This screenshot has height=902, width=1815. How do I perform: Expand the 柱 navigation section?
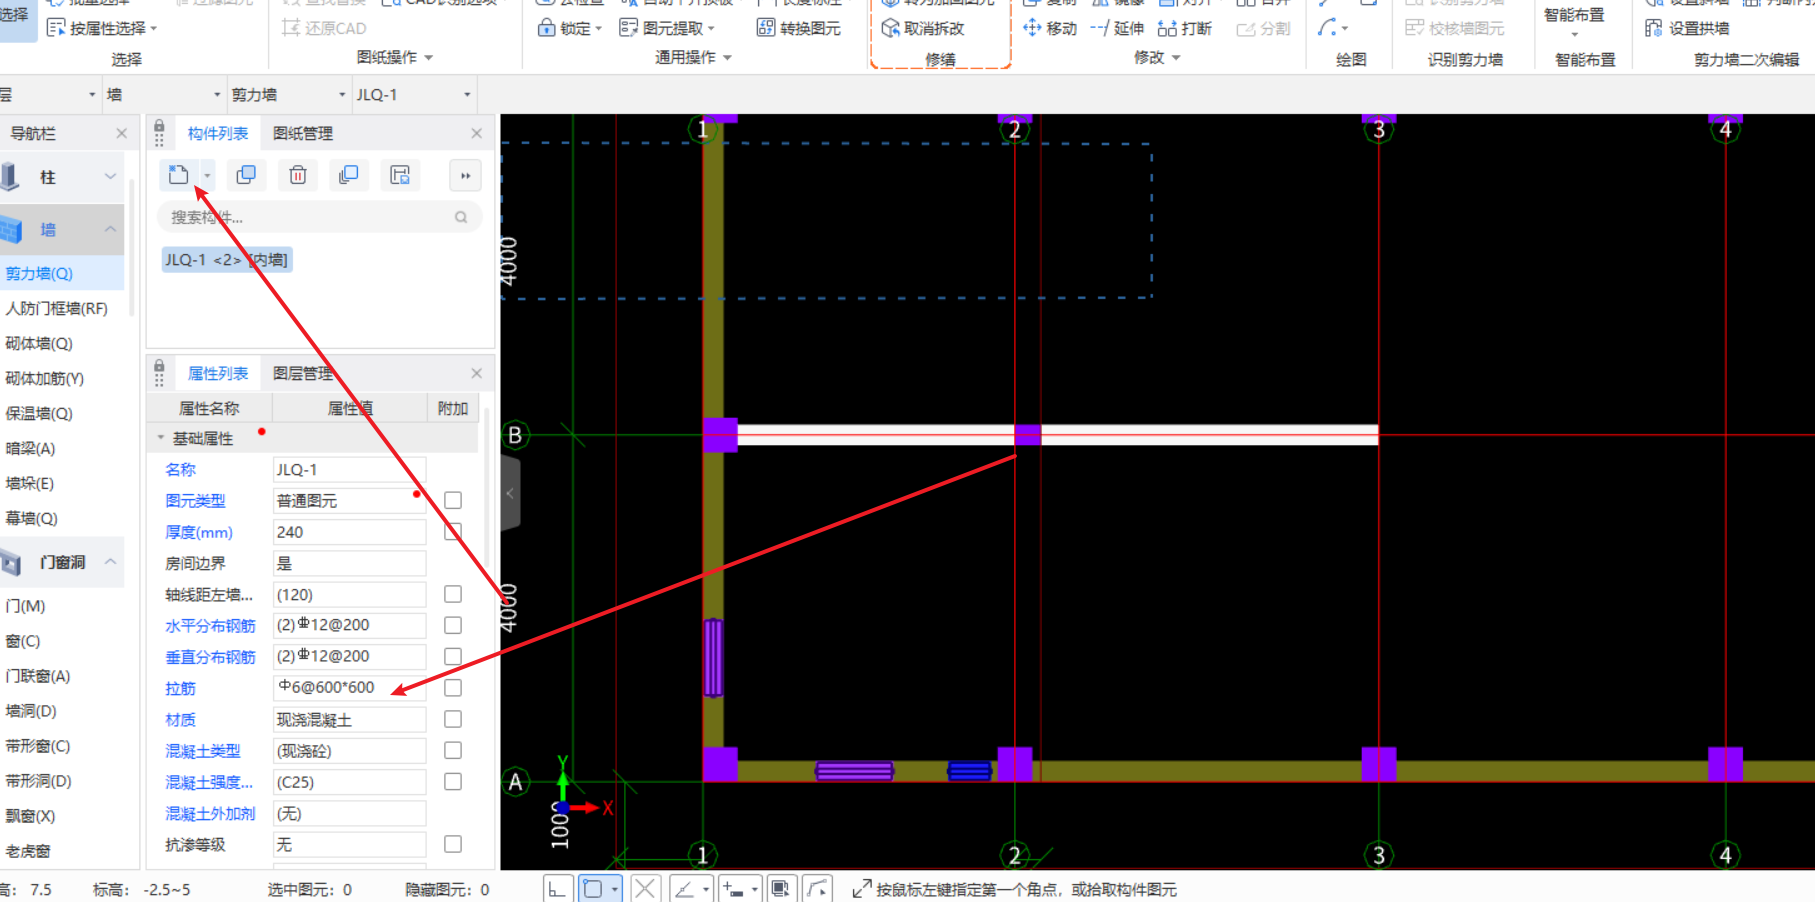click(x=110, y=177)
